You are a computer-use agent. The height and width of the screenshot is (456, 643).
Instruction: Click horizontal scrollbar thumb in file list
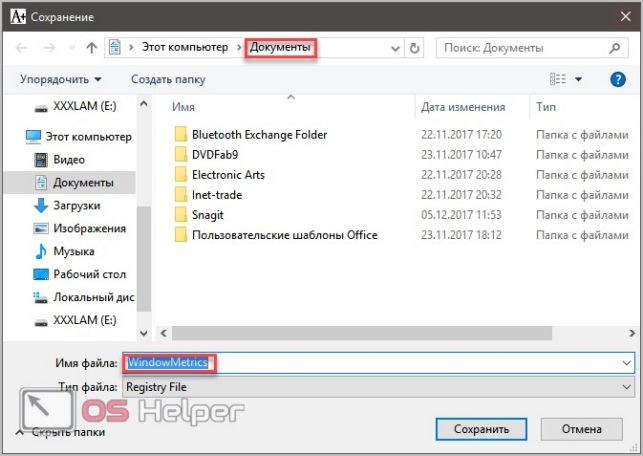pos(362,333)
